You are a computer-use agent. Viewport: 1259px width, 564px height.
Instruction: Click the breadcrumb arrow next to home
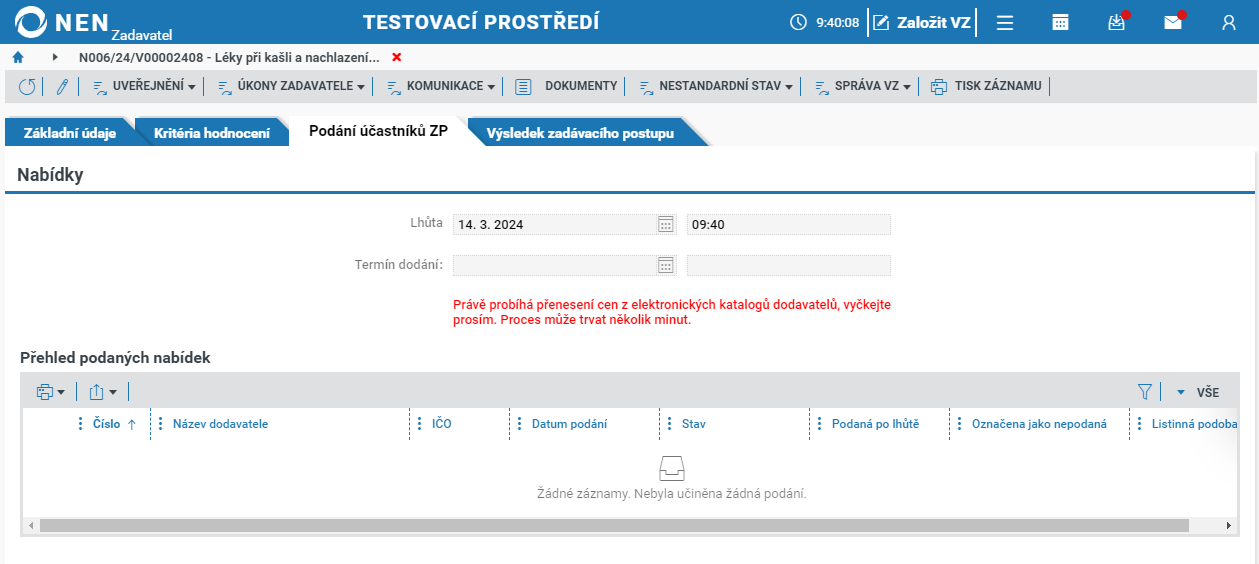[55, 57]
